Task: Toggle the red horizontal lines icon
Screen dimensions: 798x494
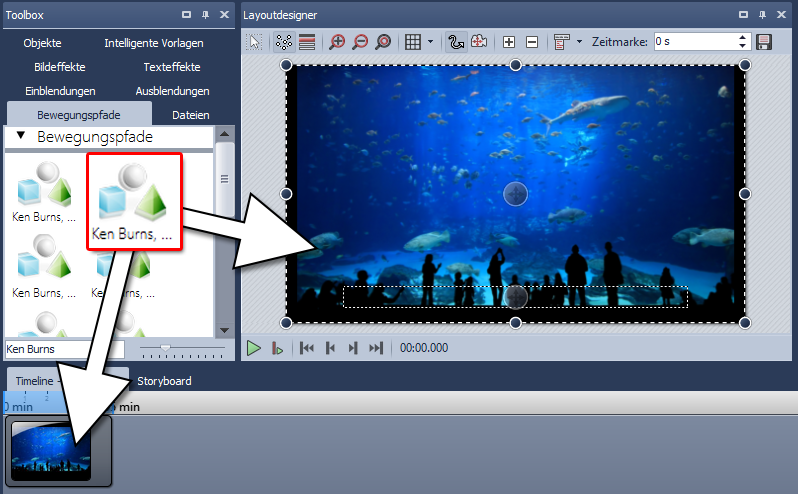Action: [307, 42]
